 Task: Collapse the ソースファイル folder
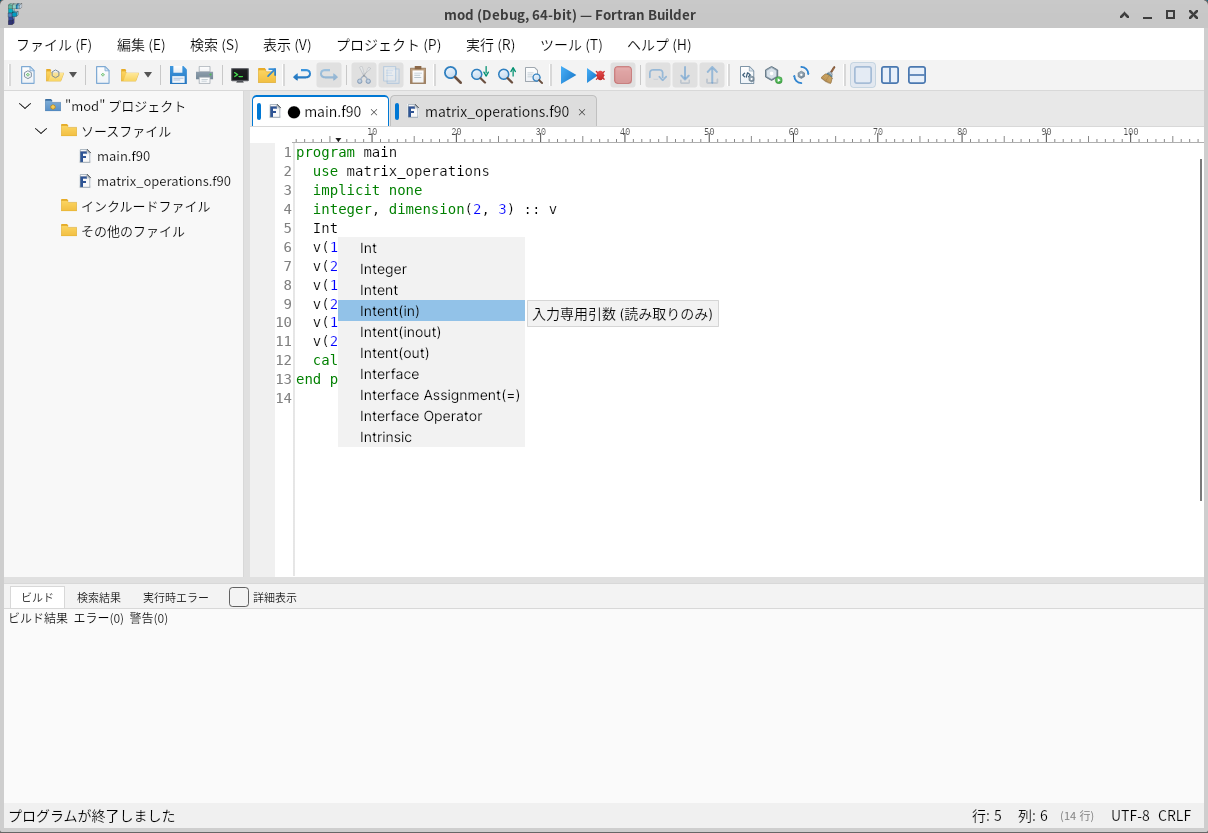pyautogui.click(x=41, y=131)
